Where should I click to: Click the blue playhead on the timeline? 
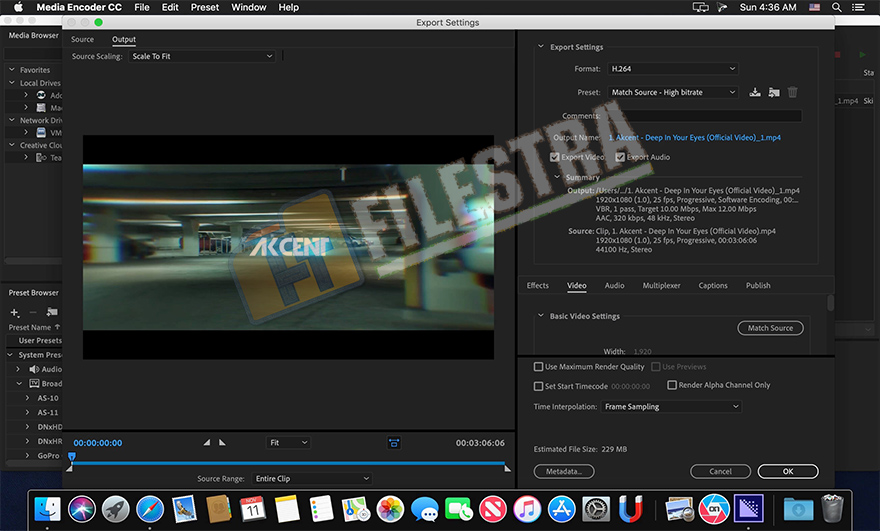coord(72,457)
